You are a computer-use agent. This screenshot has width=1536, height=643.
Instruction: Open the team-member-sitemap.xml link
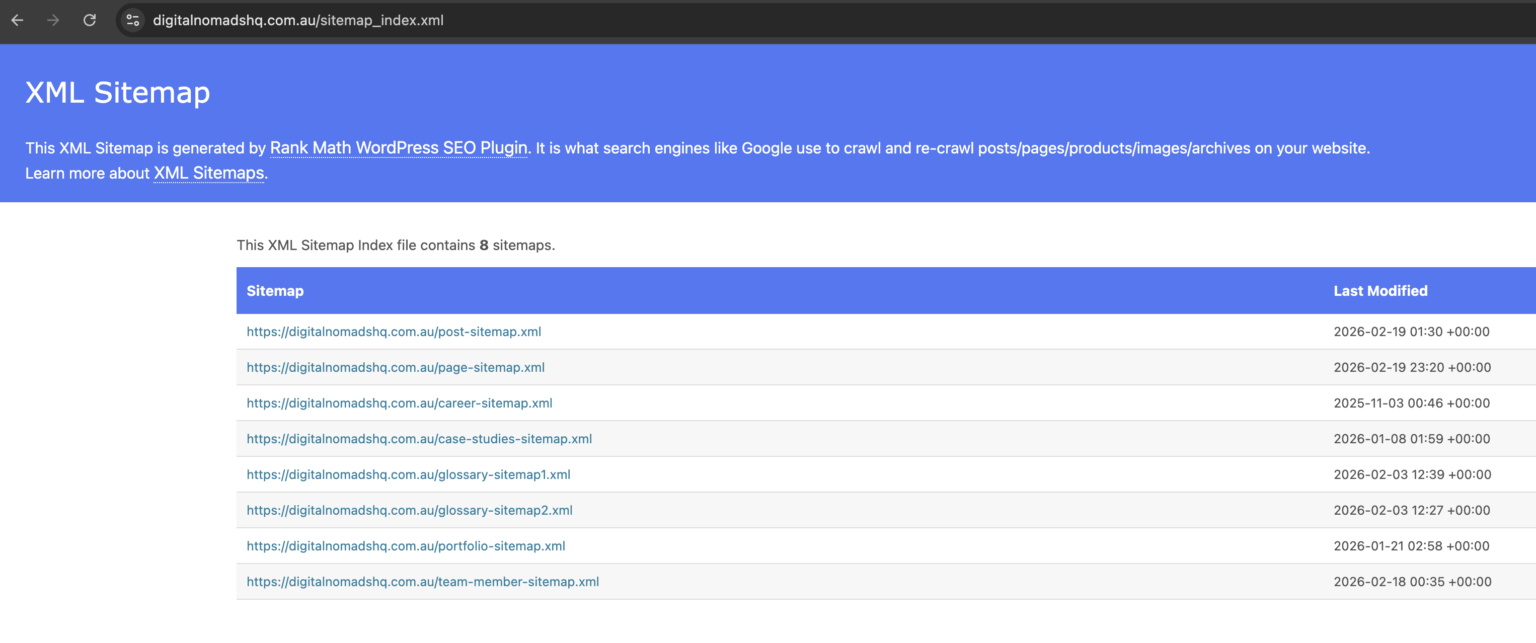(423, 581)
